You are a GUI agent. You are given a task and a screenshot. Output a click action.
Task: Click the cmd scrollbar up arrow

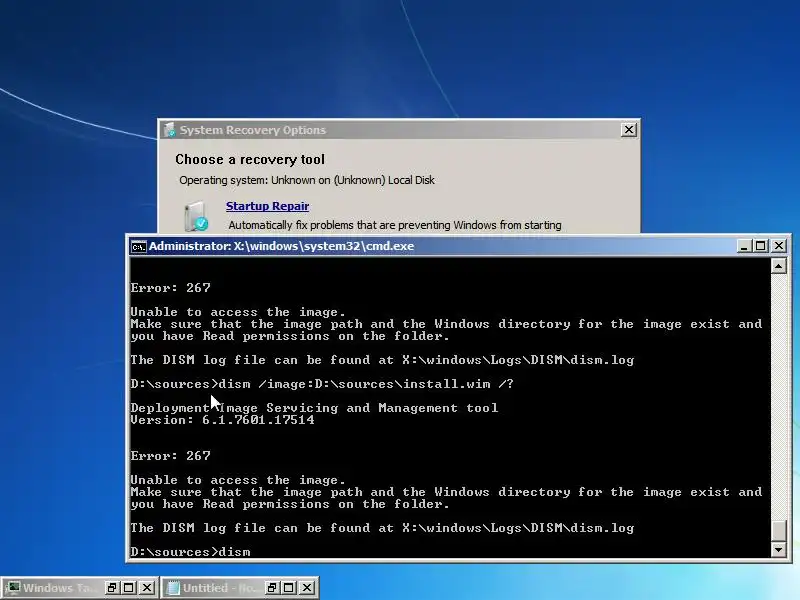pyautogui.click(x=779, y=266)
